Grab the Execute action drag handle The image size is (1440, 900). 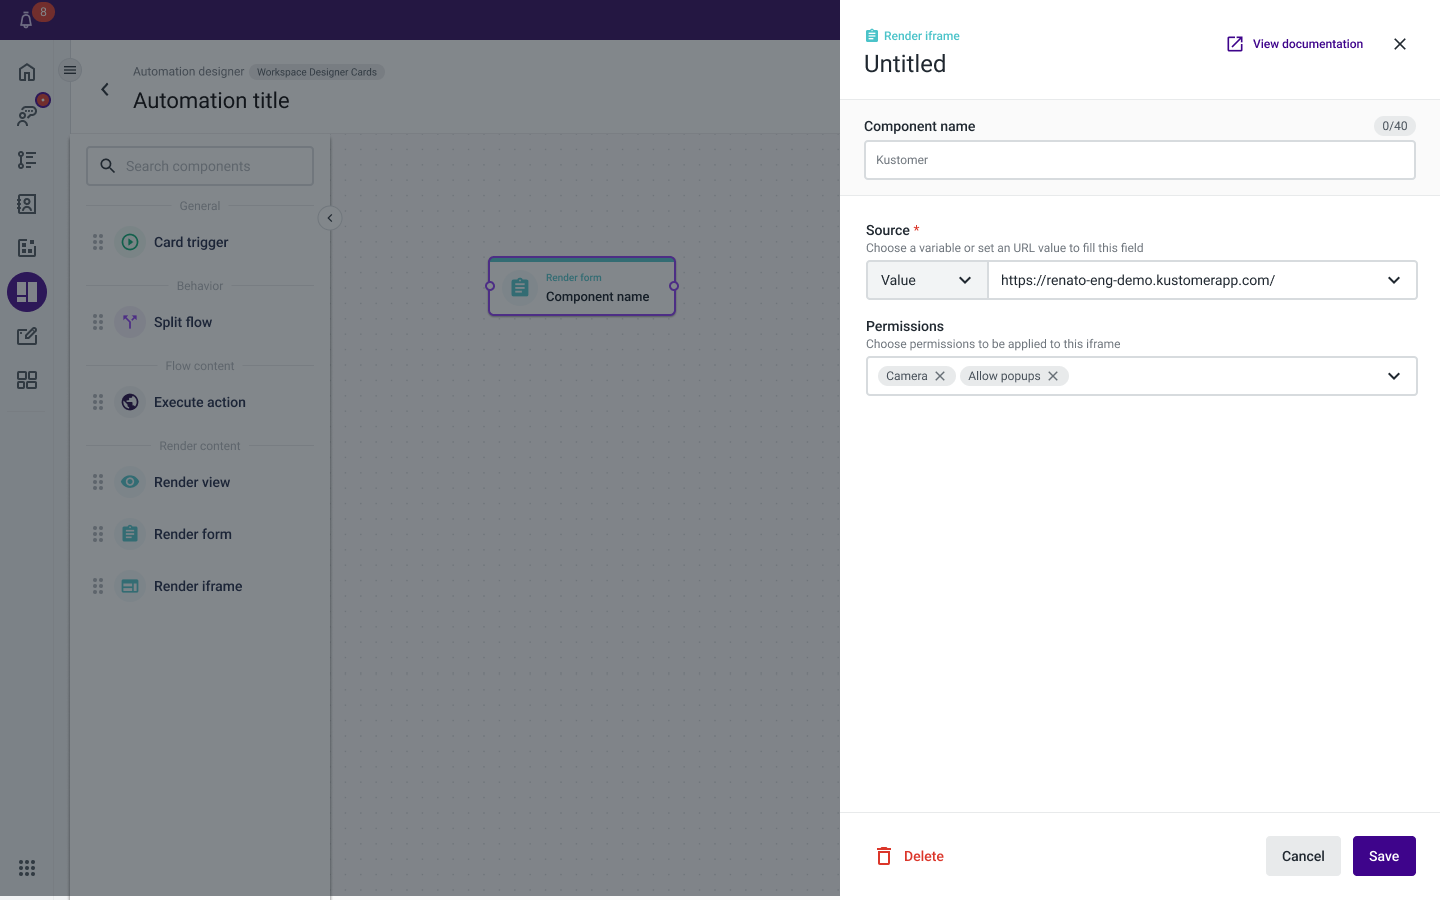click(98, 402)
